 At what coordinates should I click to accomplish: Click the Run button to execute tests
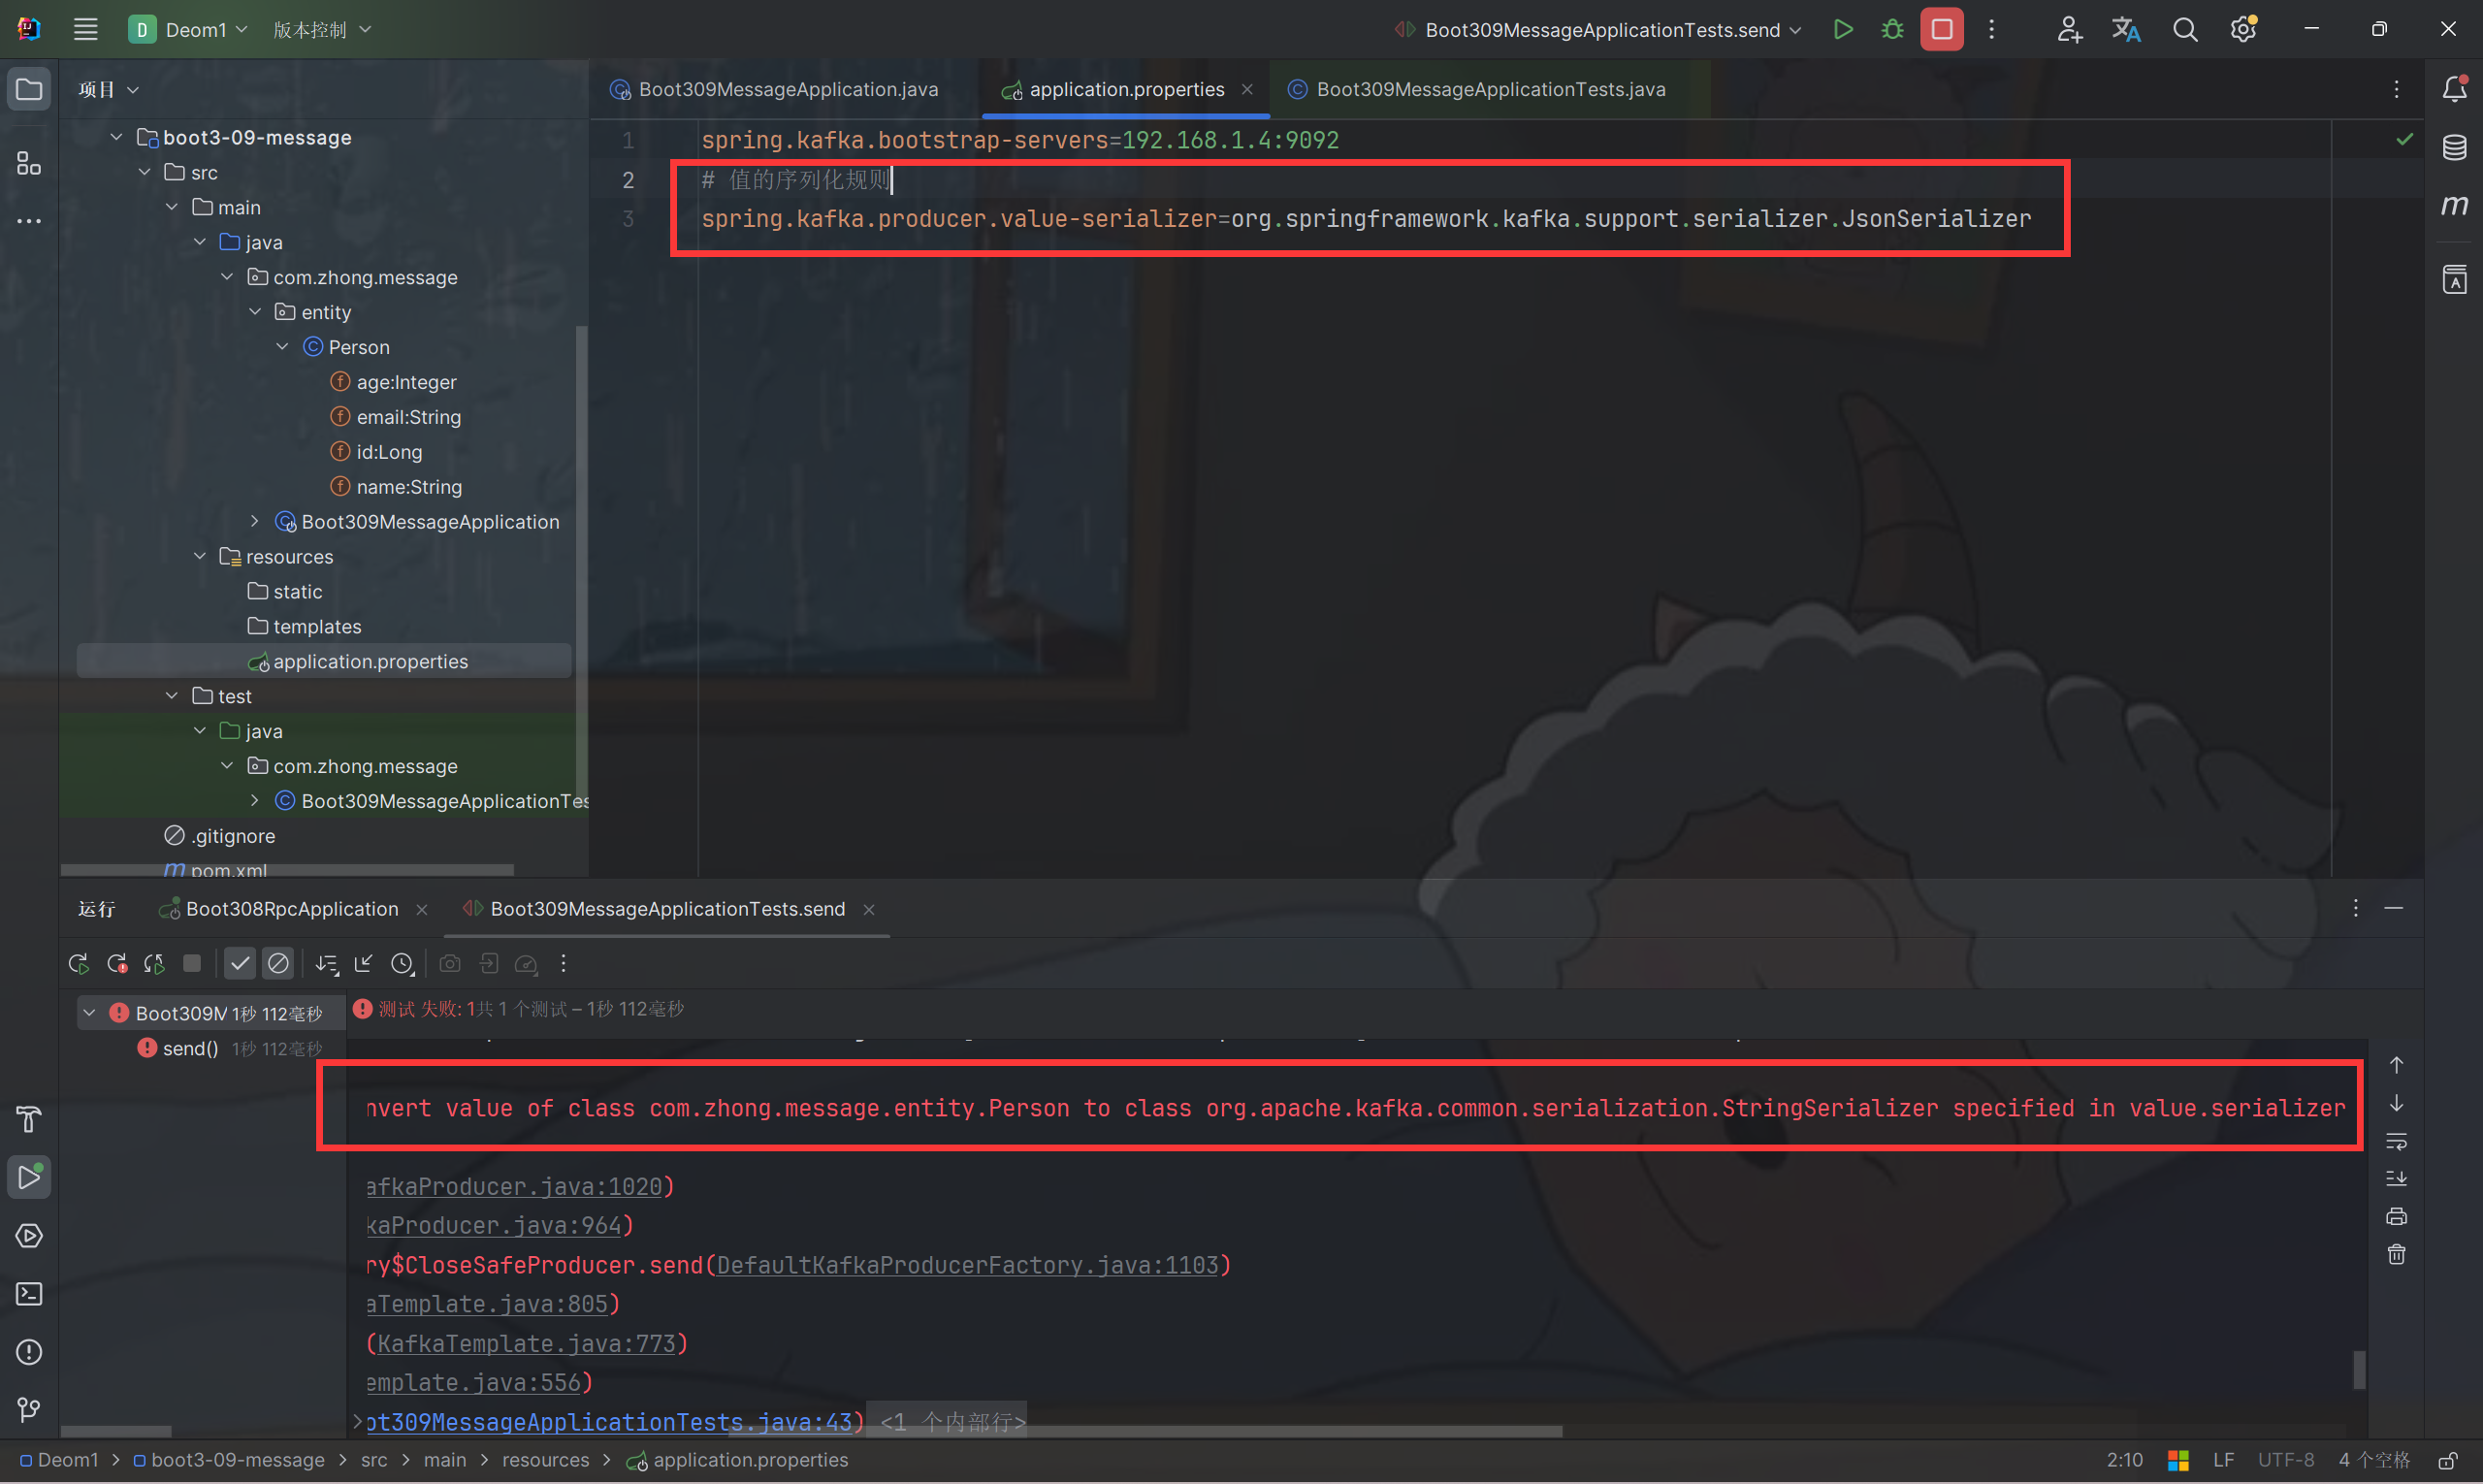click(1846, 32)
